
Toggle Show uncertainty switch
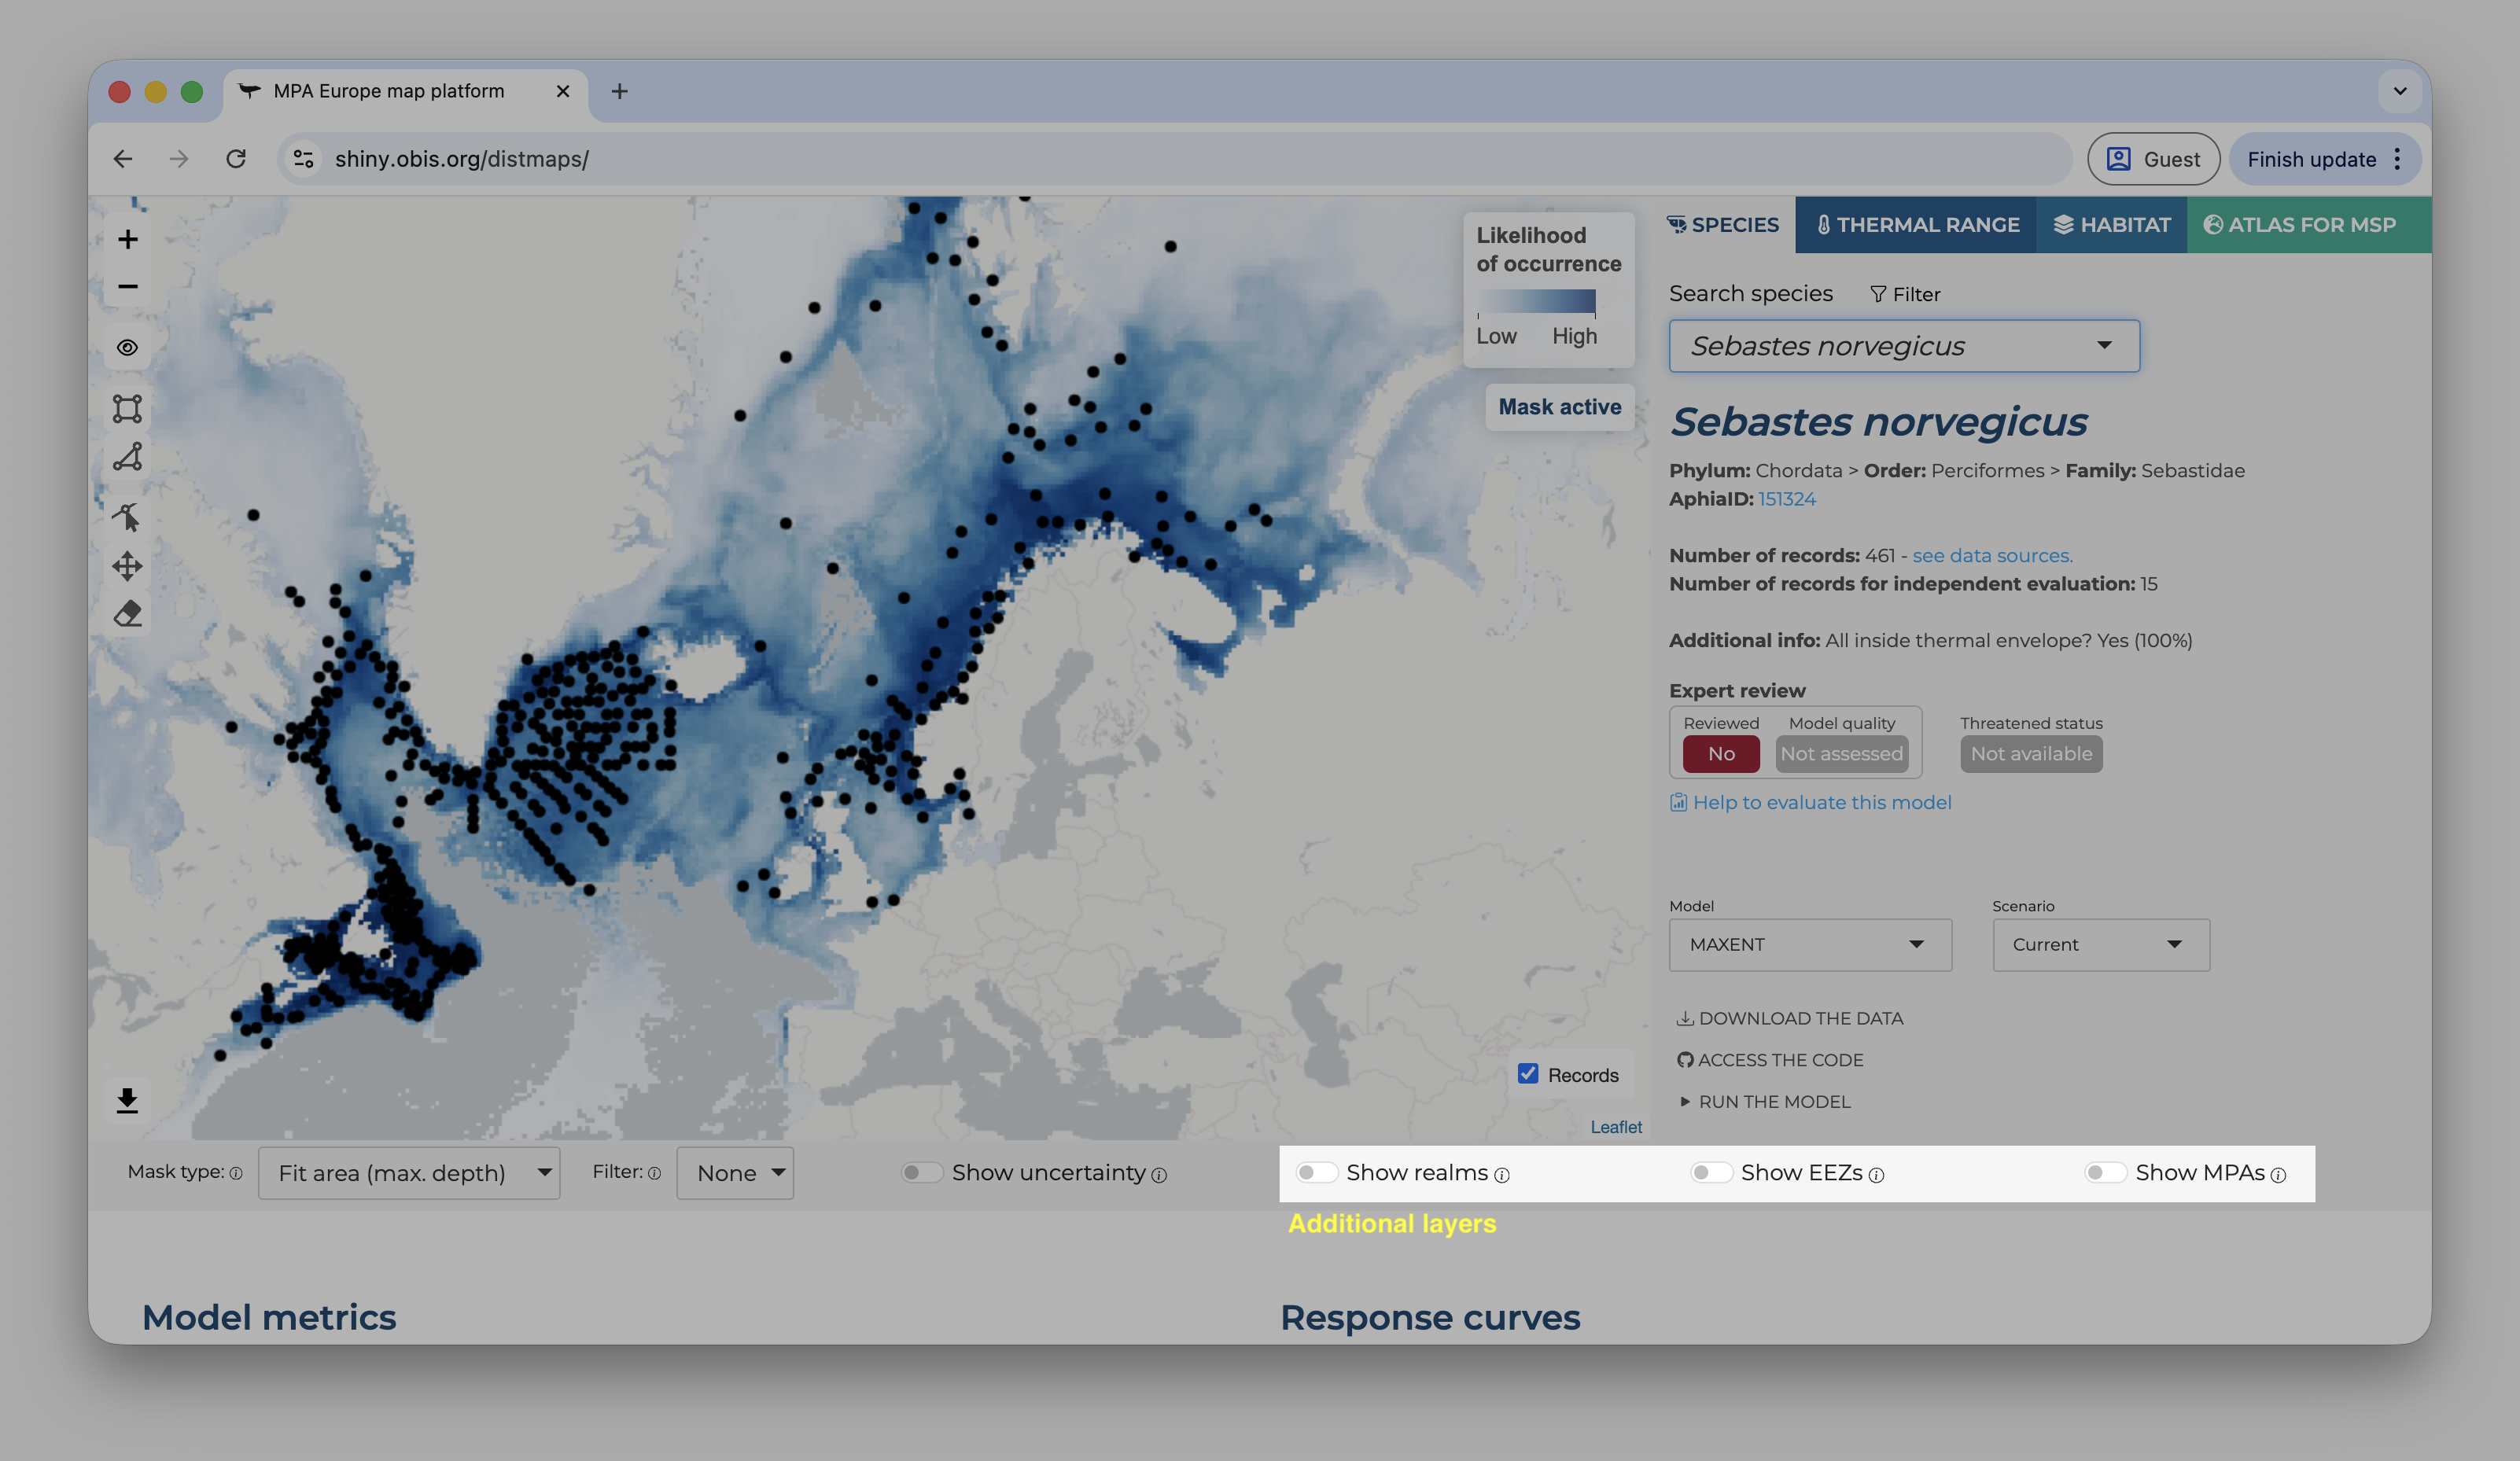922,1172
